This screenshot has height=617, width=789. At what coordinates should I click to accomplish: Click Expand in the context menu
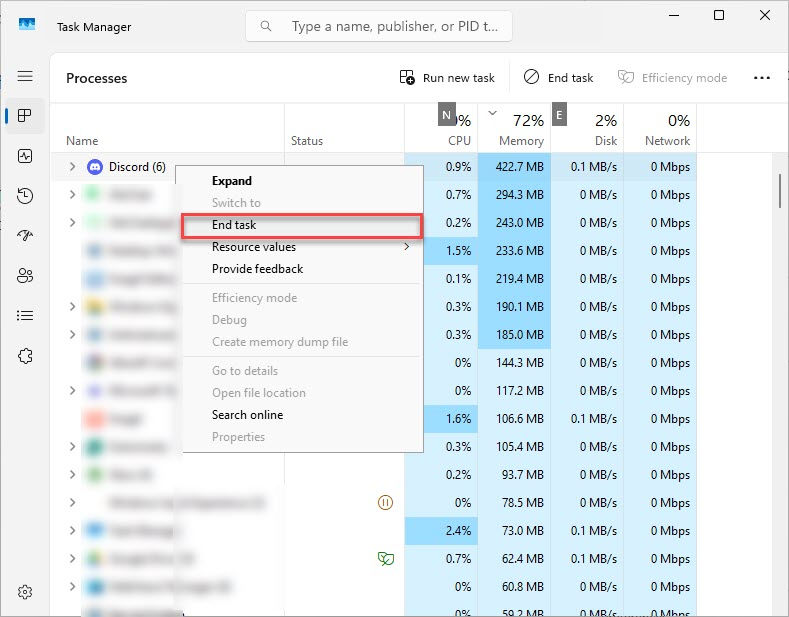click(x=232, y=181)
